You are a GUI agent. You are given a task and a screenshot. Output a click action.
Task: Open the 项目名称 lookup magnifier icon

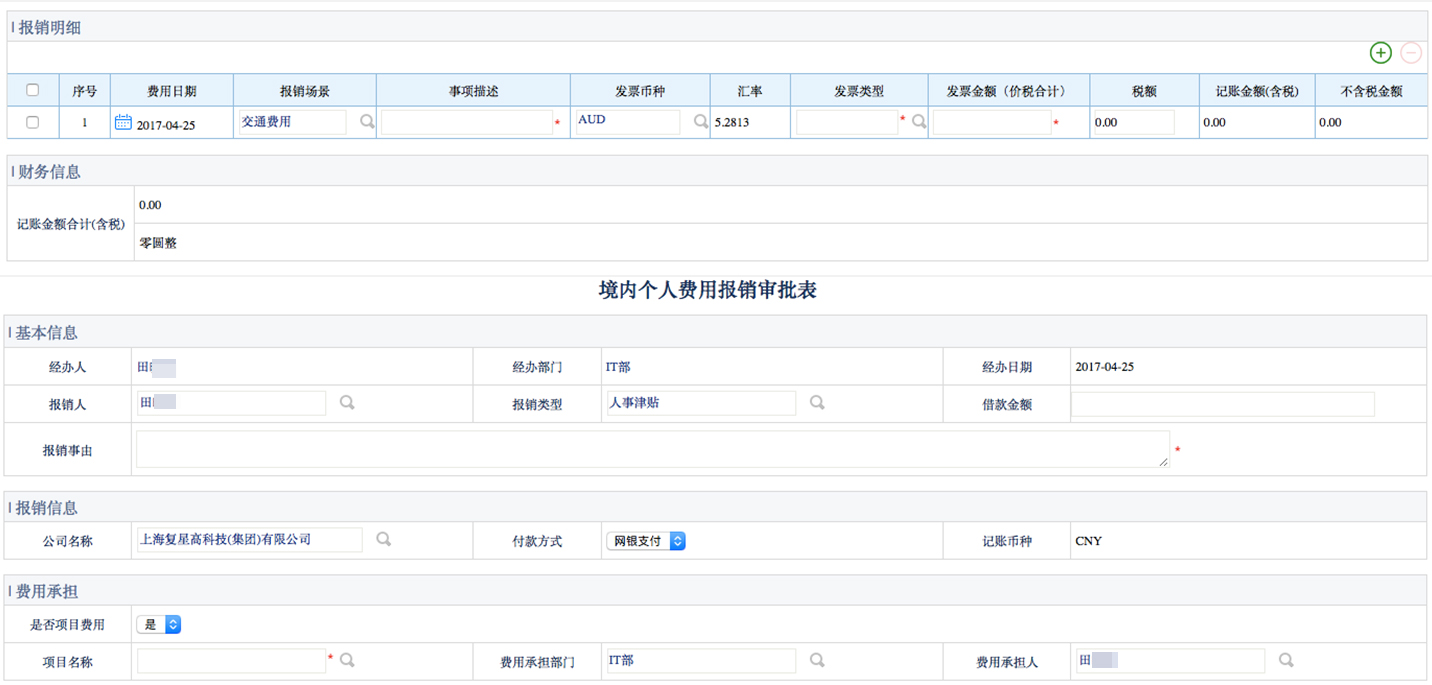(x=347, y=660)
